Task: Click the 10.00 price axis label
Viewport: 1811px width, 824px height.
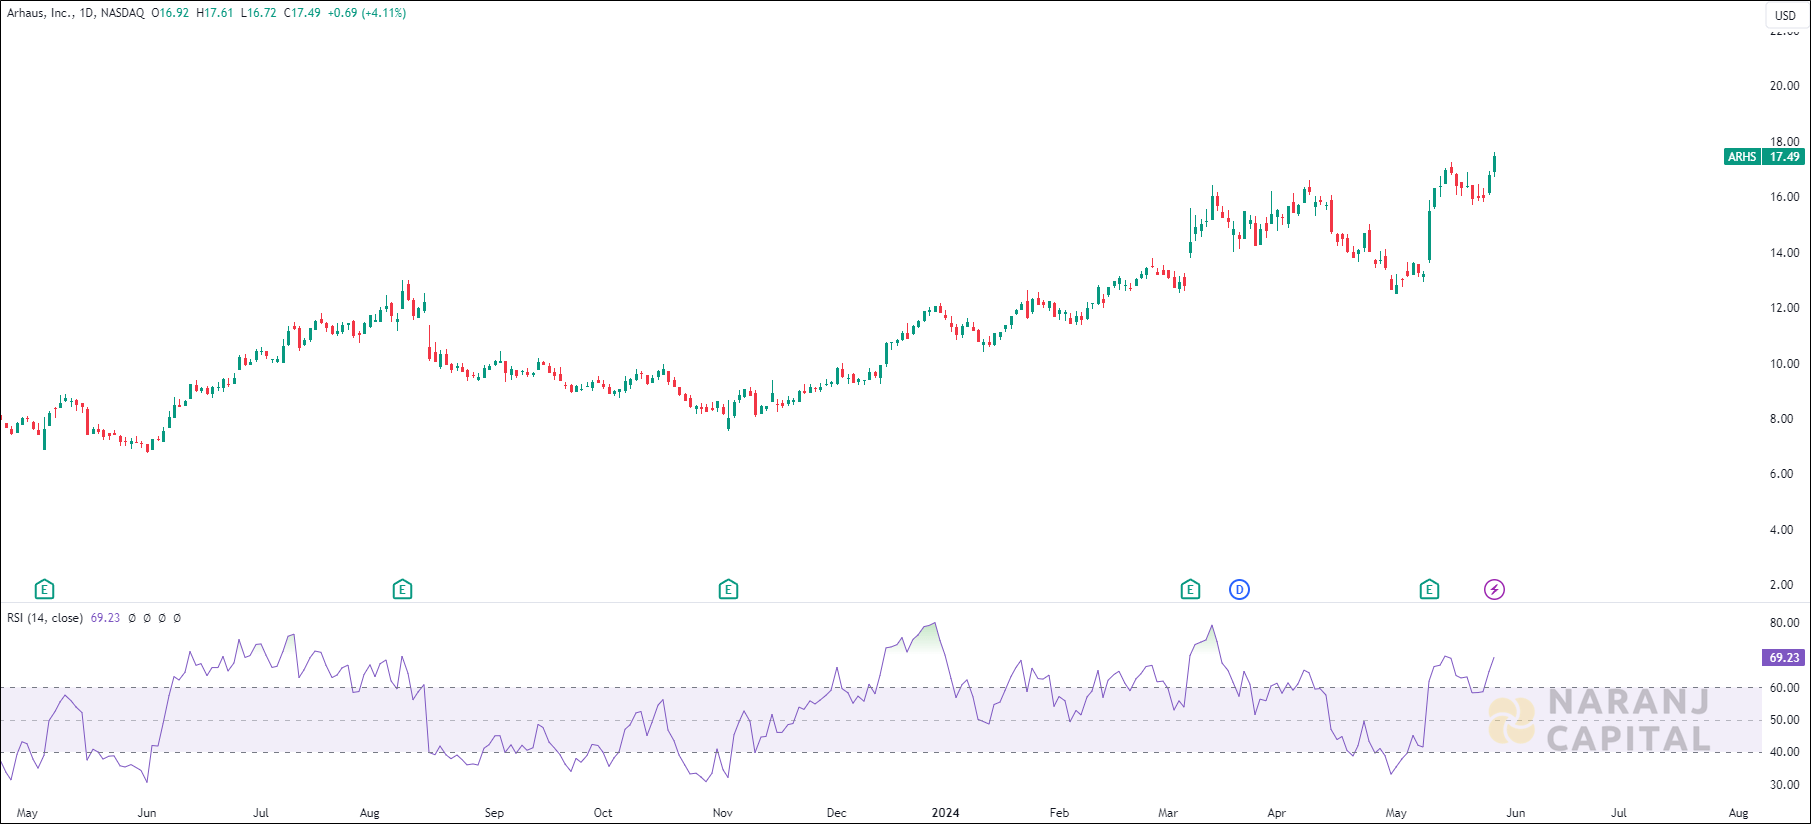Action: pos(1784,364)
